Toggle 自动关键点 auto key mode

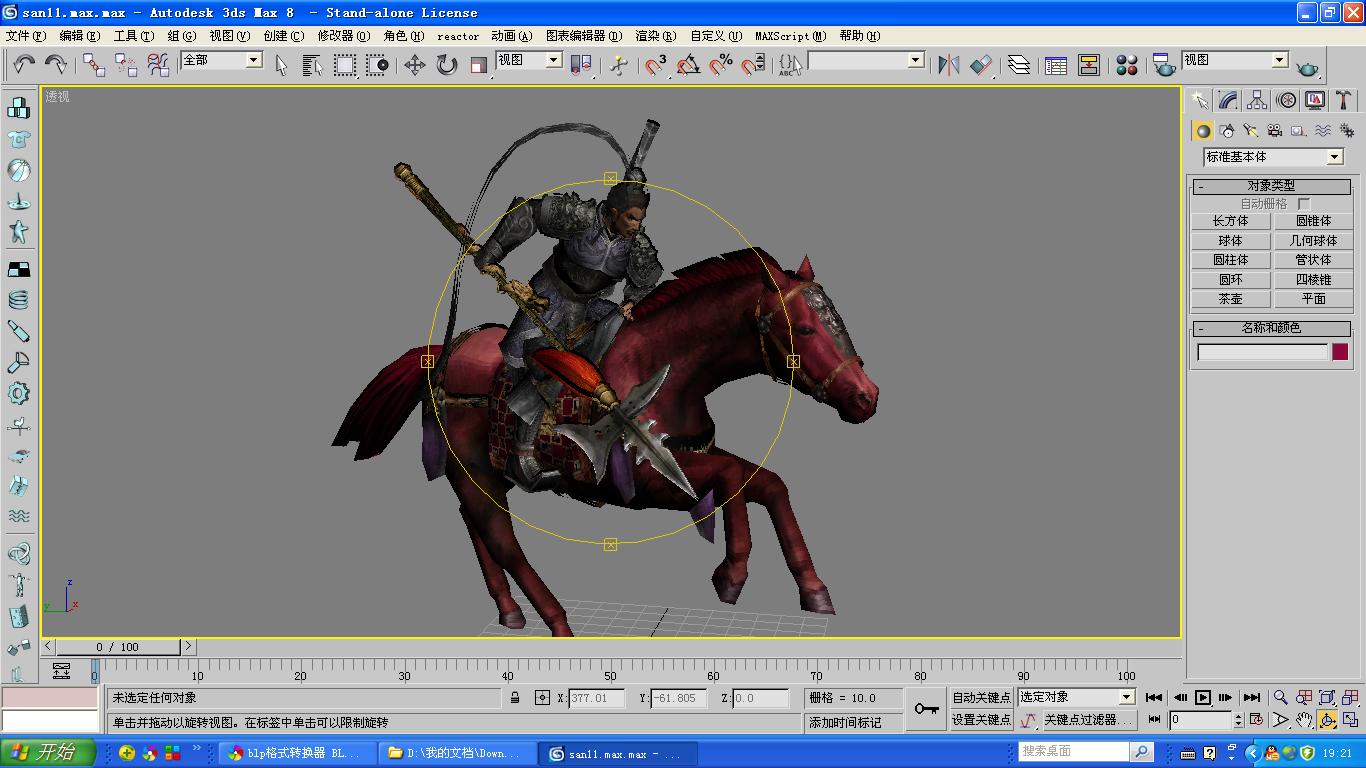tap(981, 697)
